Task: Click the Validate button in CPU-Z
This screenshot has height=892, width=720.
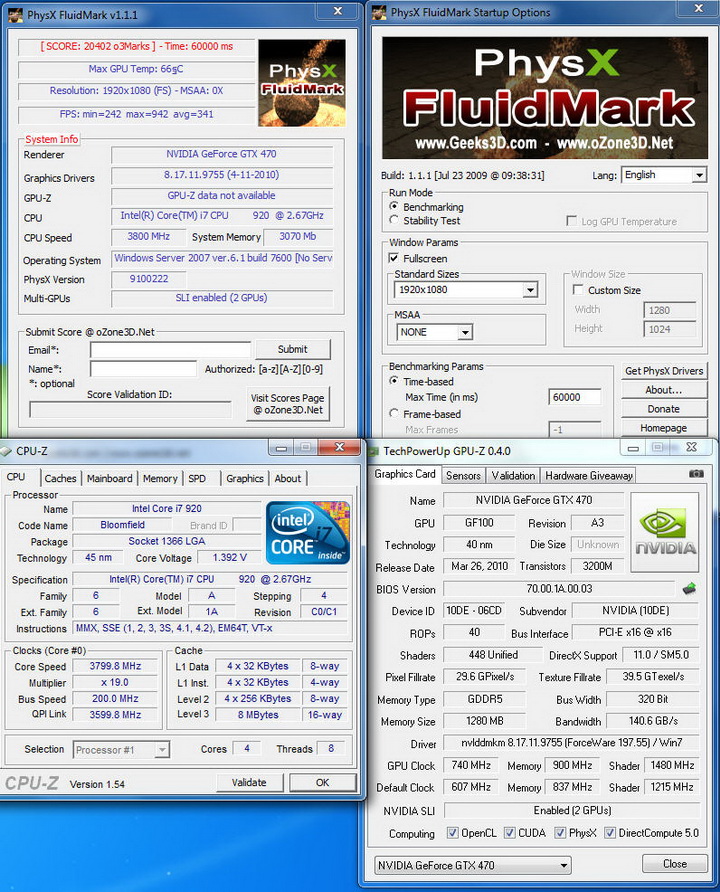Action: click(249, 783)
